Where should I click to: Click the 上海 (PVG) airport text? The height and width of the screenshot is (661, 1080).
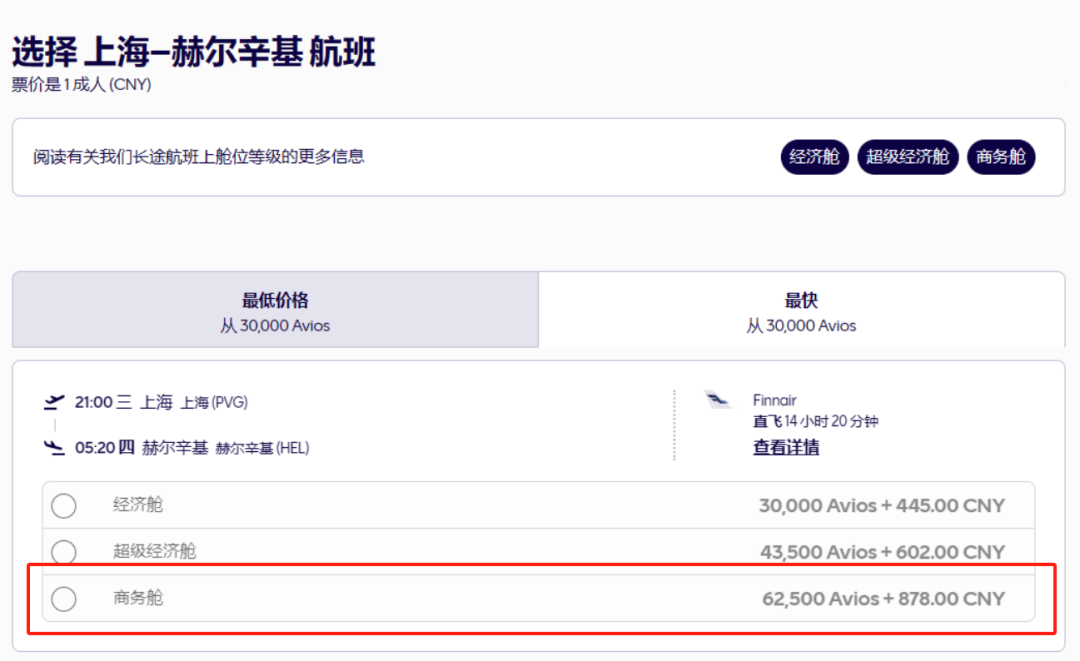tap(214, 403)
